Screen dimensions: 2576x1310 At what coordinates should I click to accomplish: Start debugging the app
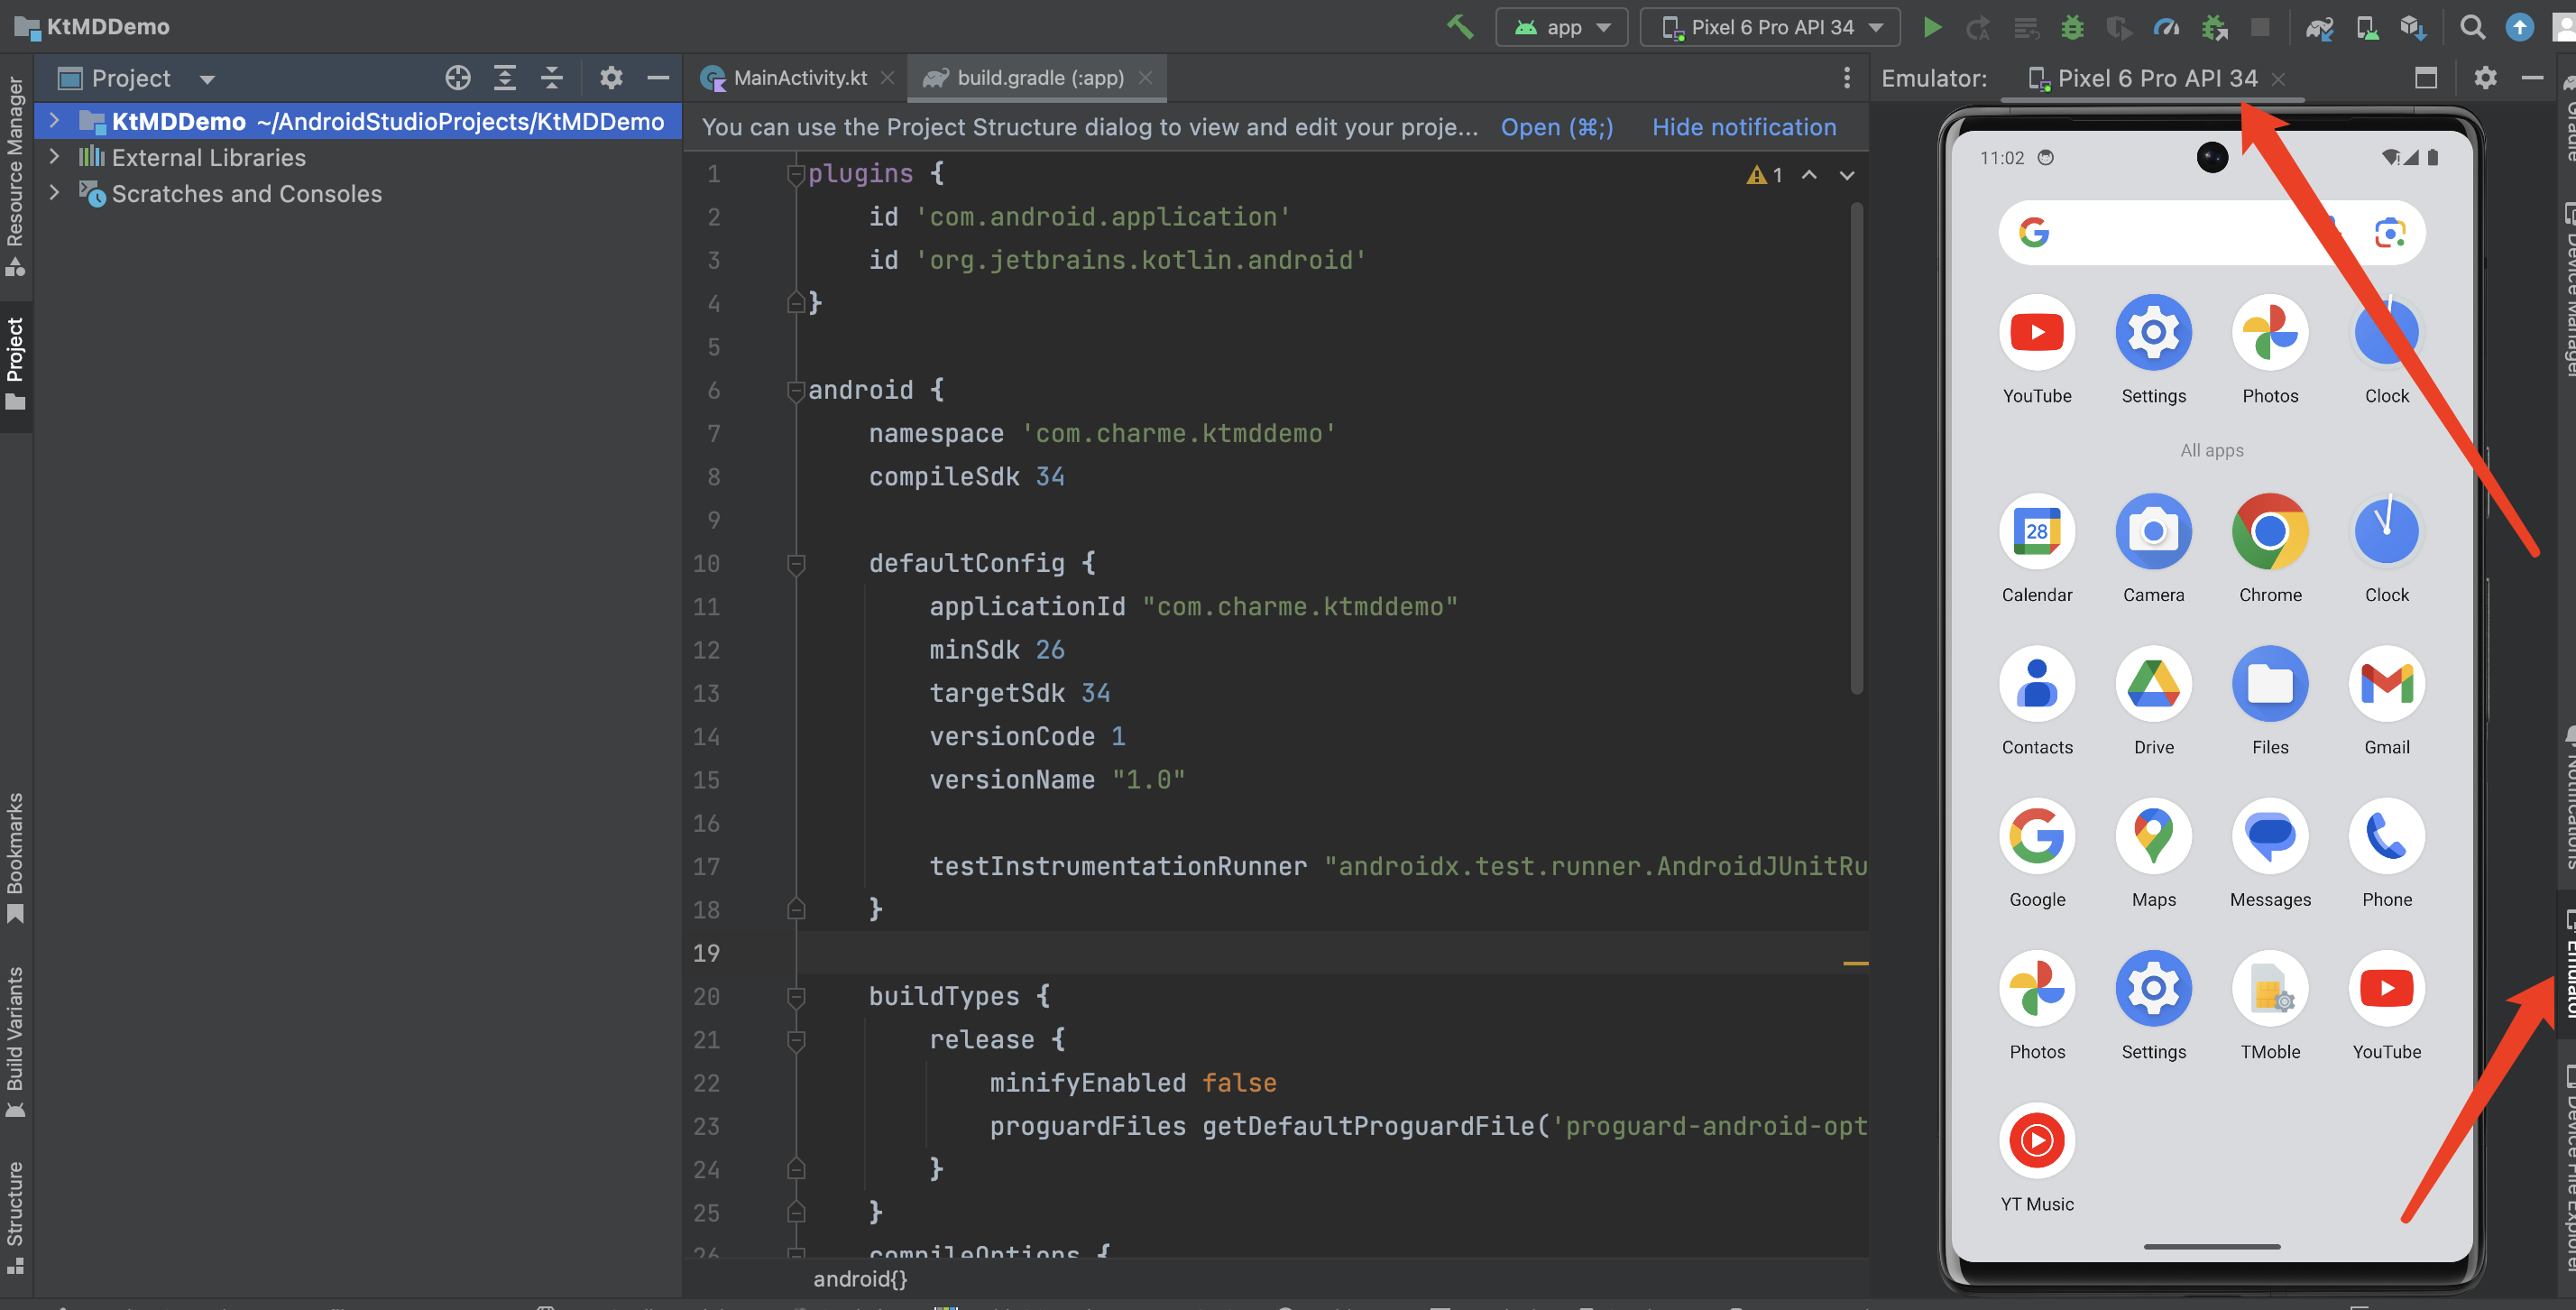[x=2072, y=27]
